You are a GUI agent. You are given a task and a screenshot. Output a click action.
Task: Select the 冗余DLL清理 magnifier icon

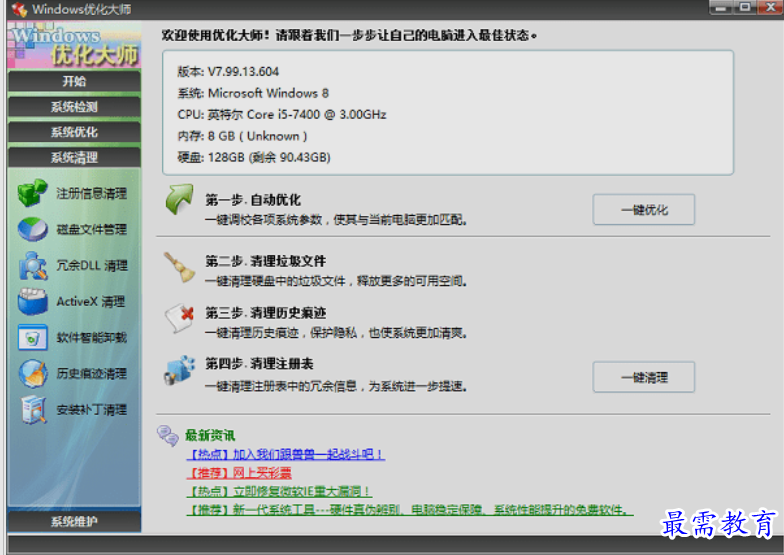pos(32,266)
